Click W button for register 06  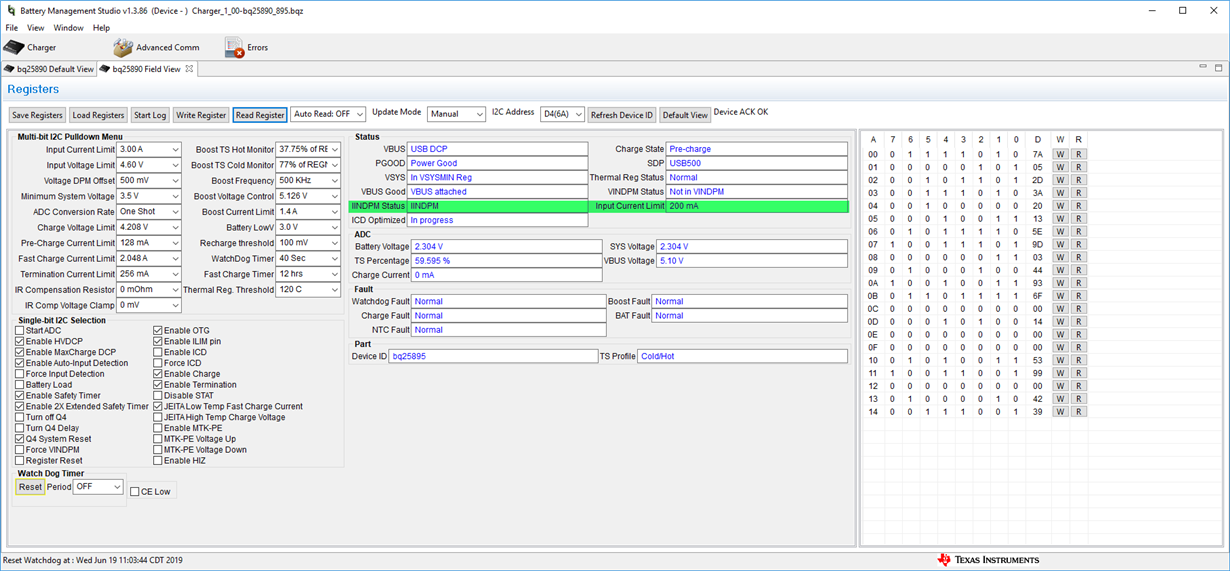[1060, 231]
